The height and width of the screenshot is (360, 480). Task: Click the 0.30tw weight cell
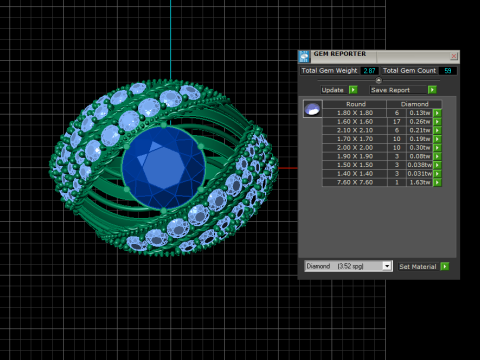420,148
